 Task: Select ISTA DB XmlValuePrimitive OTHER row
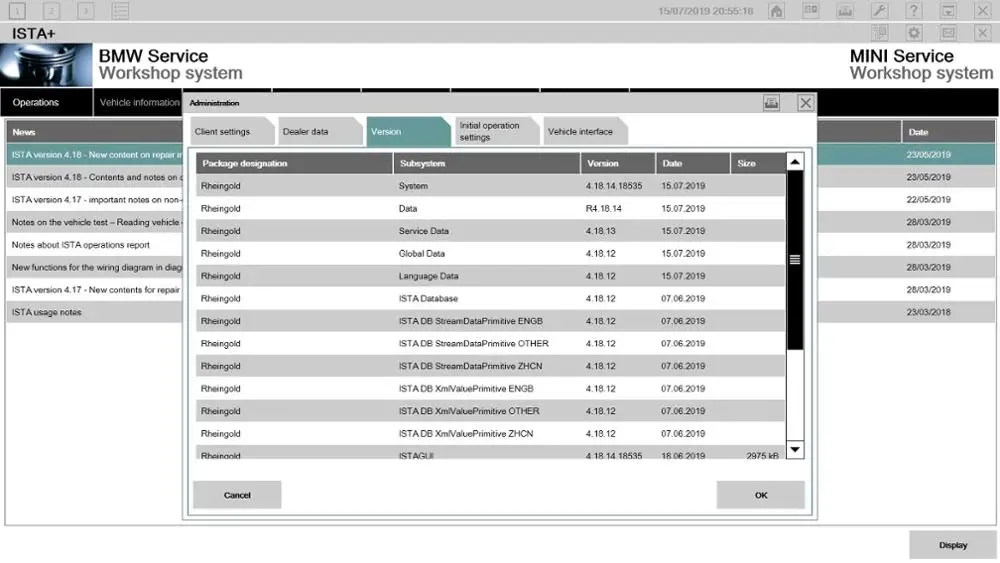[490, 411]
